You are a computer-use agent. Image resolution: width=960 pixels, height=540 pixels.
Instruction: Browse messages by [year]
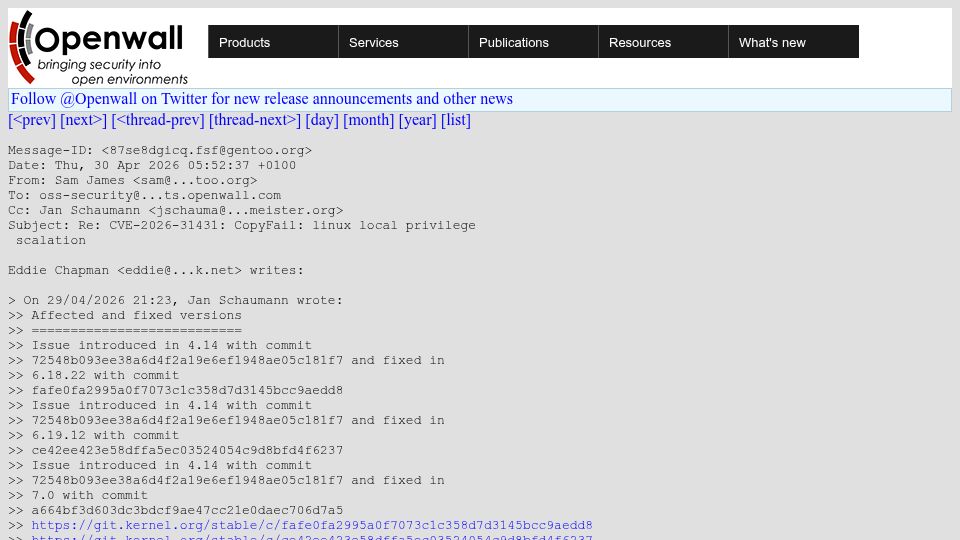click(x=418, y=120)
